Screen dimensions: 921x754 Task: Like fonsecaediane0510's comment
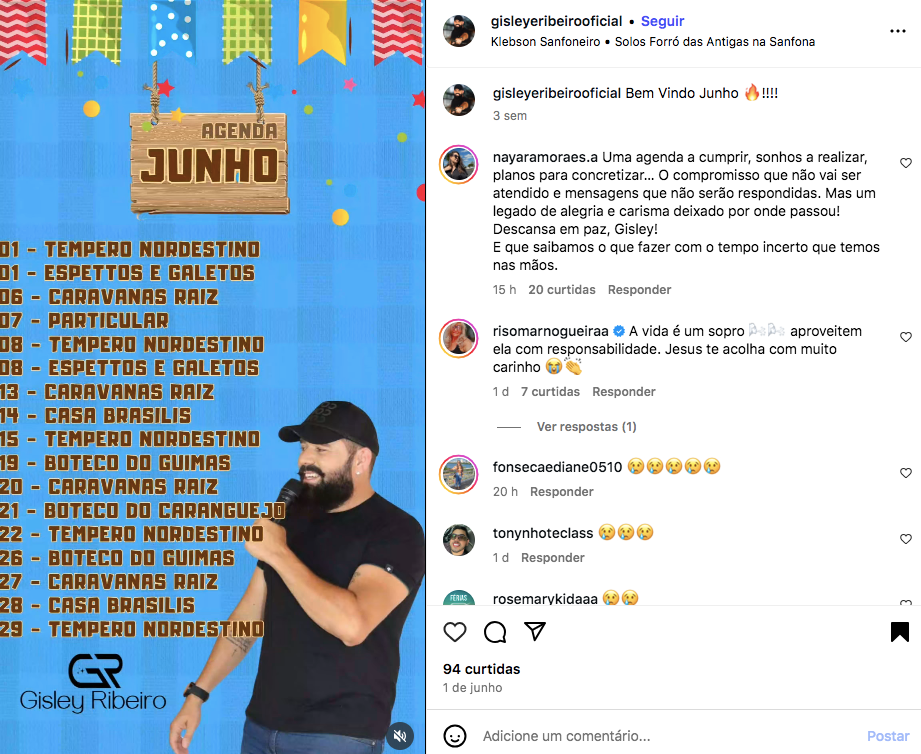click(x=906, y=473)
